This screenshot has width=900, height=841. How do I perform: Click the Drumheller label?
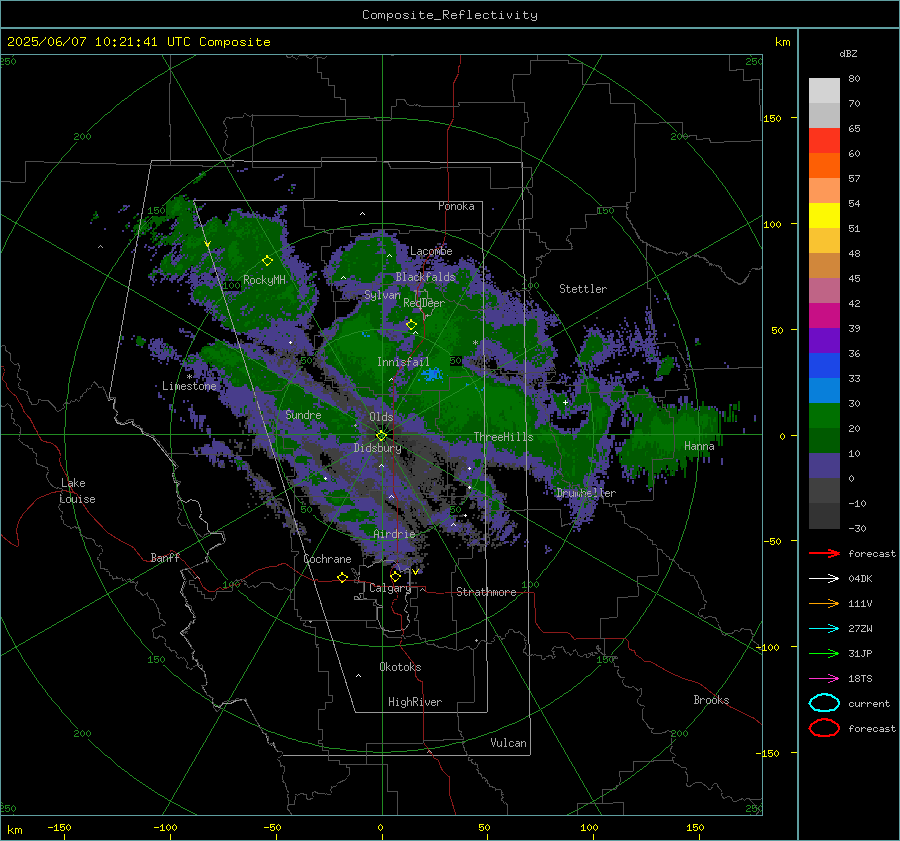point(586,493)
